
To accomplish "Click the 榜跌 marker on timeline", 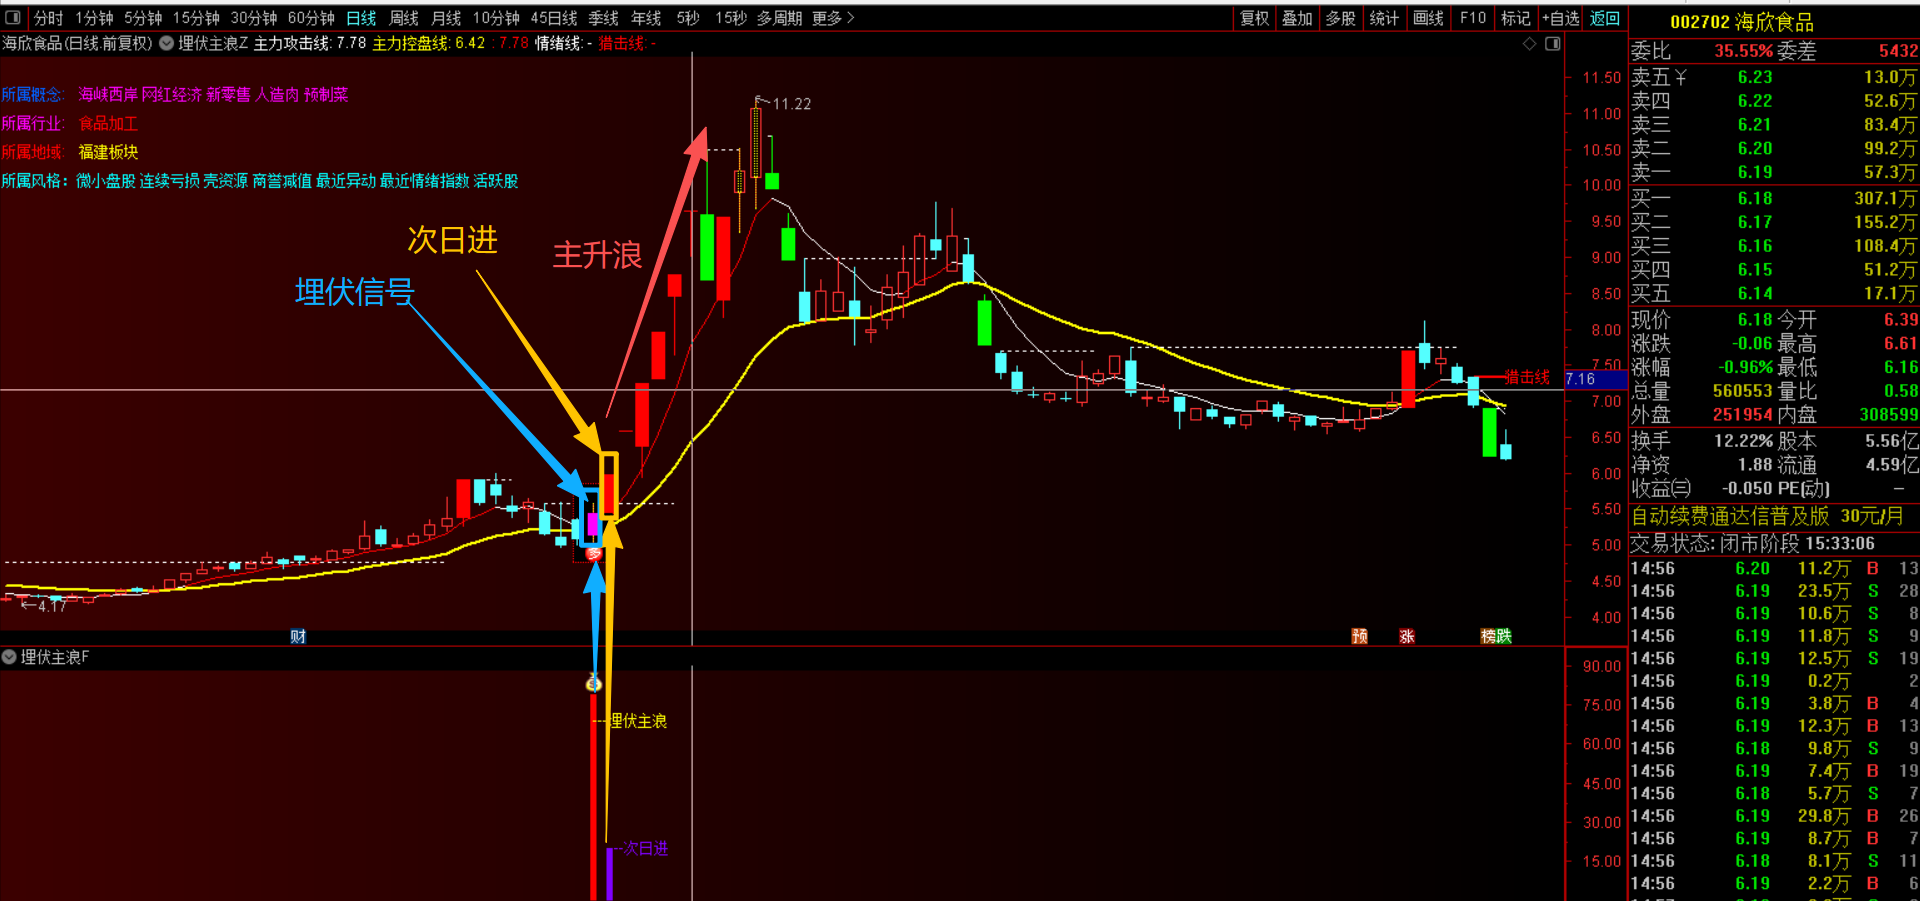I will click(x=1496, y=636).
